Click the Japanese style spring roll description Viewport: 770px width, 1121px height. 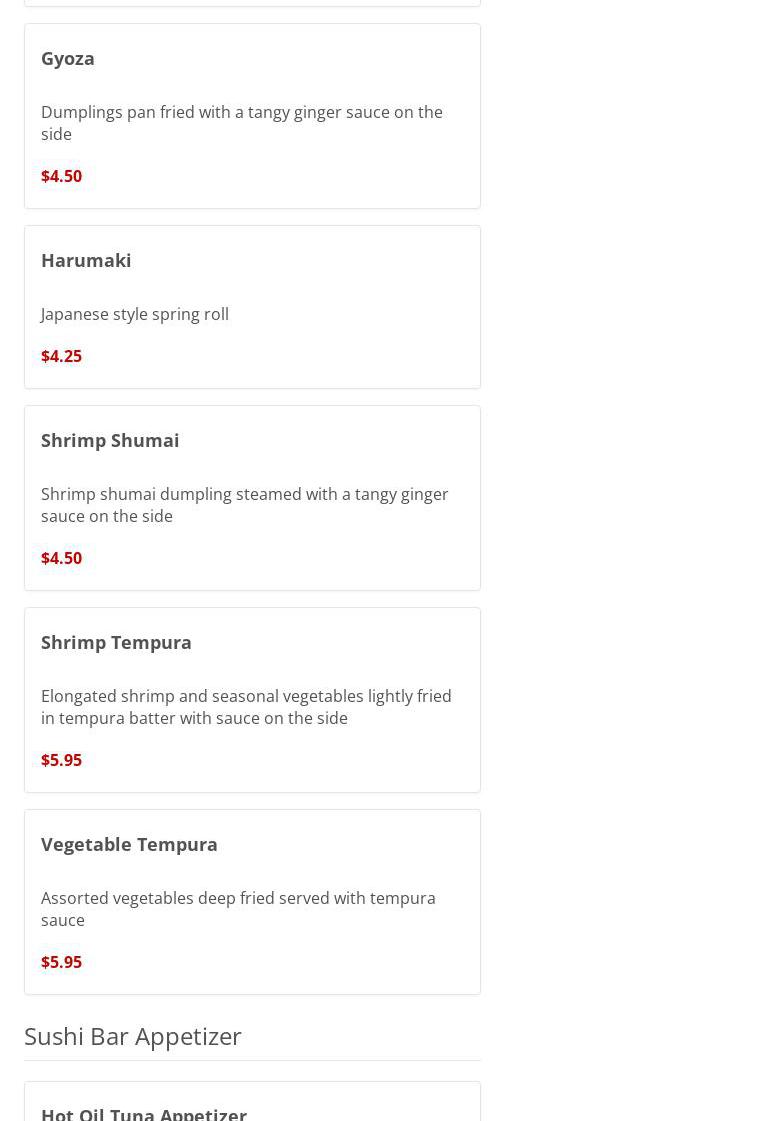134,314
